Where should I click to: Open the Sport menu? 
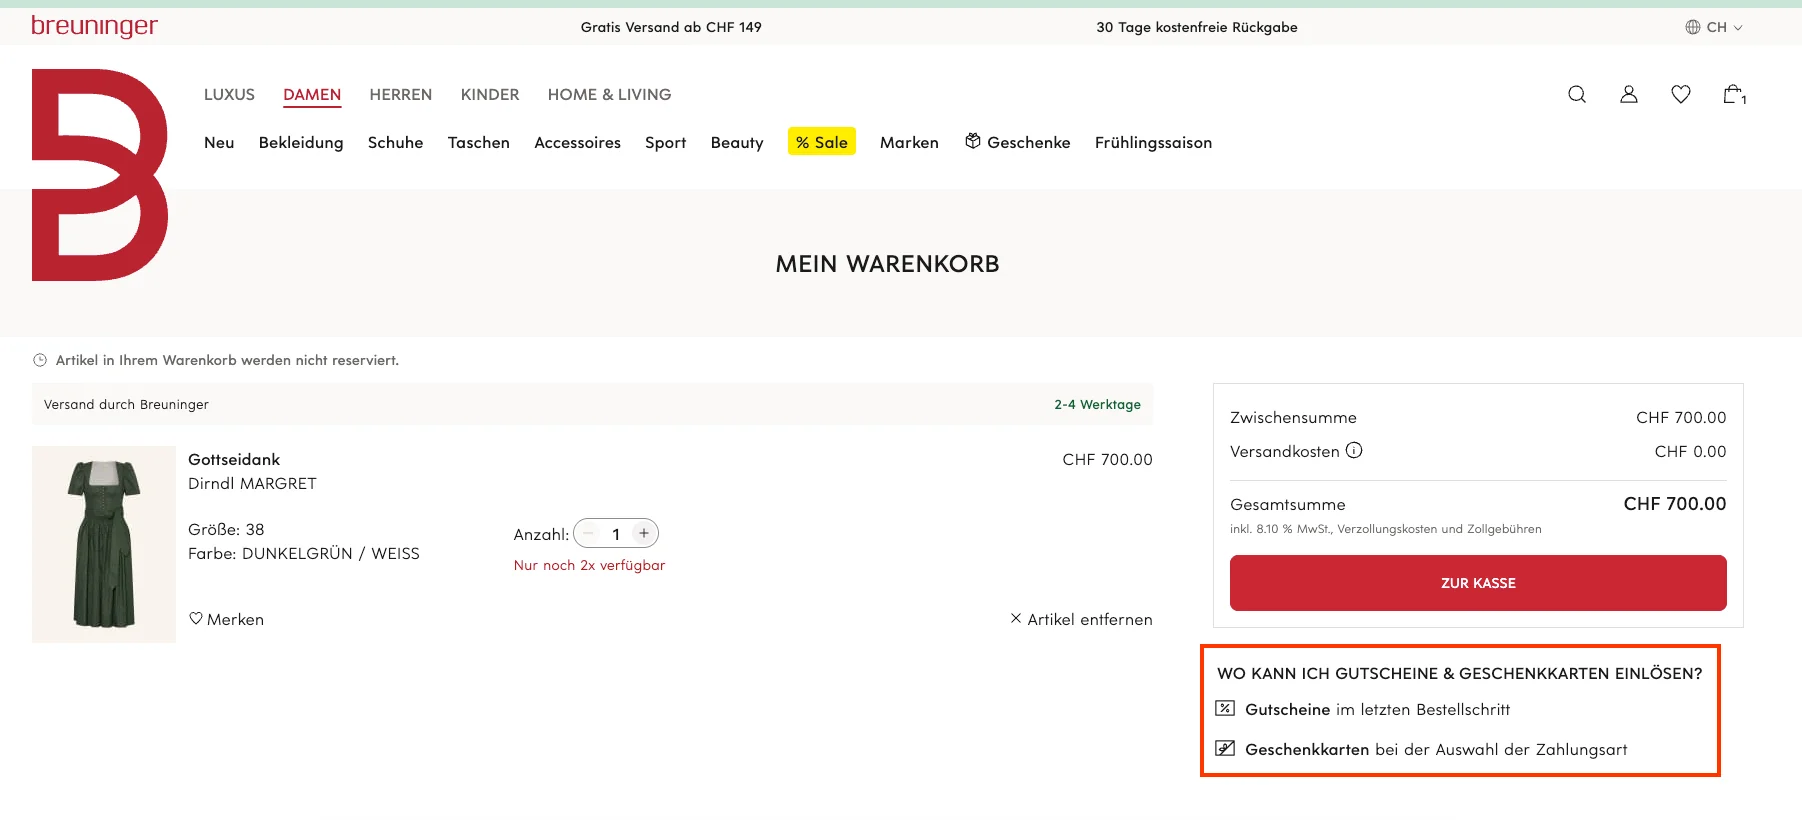[x=665, y=142]
